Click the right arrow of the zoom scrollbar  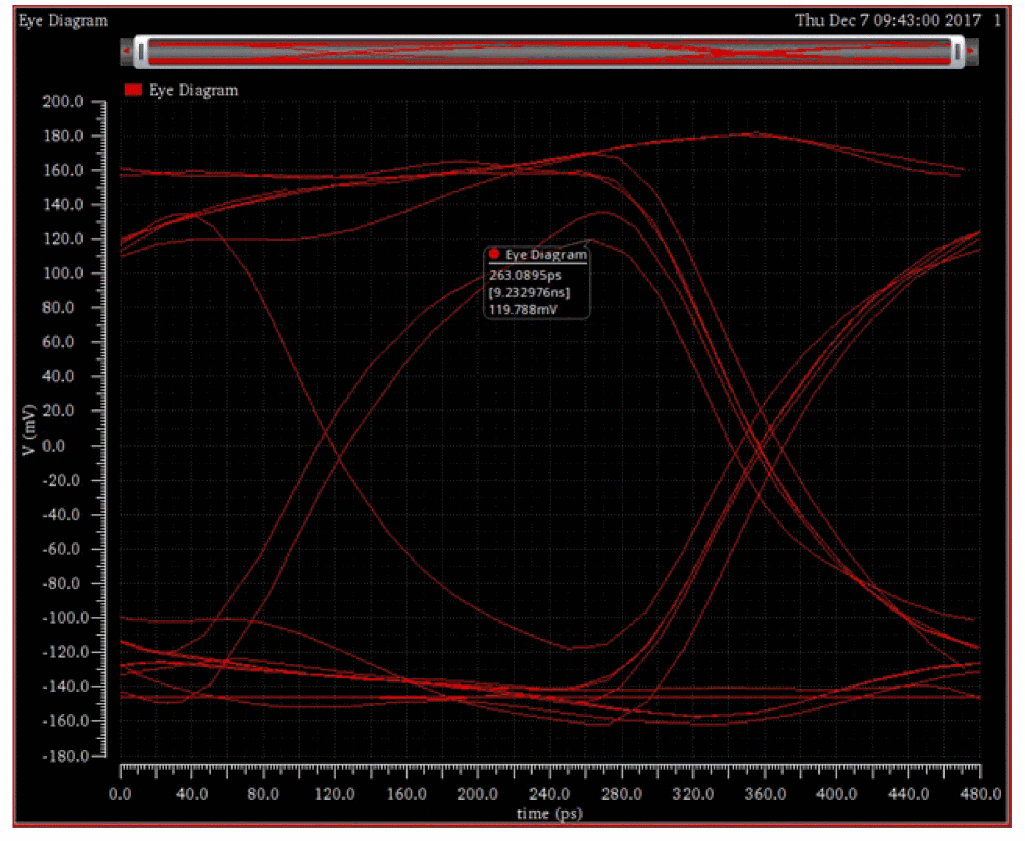point(971,50)
